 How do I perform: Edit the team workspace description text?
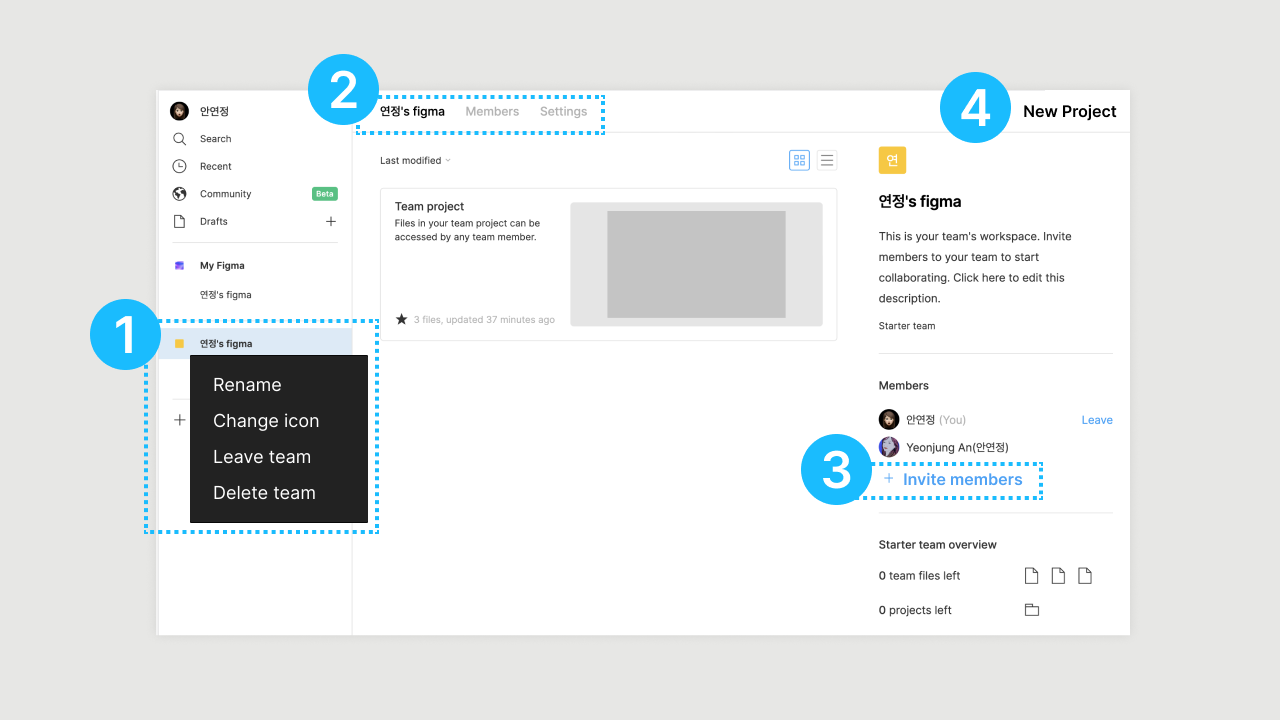pyautogui.click(x=976, y=267)
